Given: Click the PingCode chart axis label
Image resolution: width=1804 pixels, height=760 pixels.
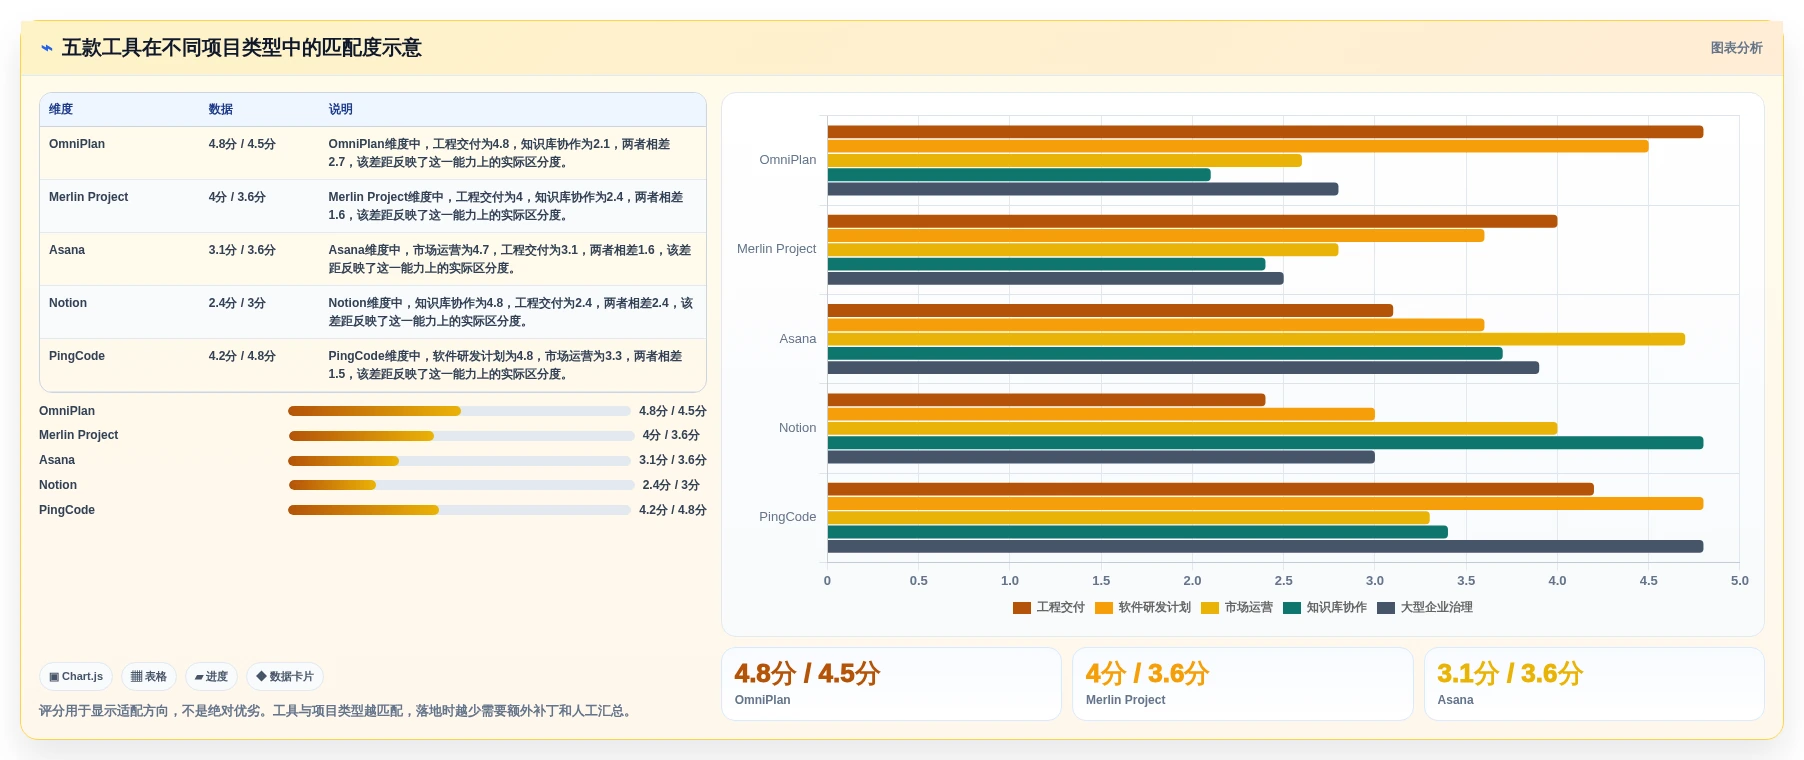Looking at the screenshot, I should [788, 517].
